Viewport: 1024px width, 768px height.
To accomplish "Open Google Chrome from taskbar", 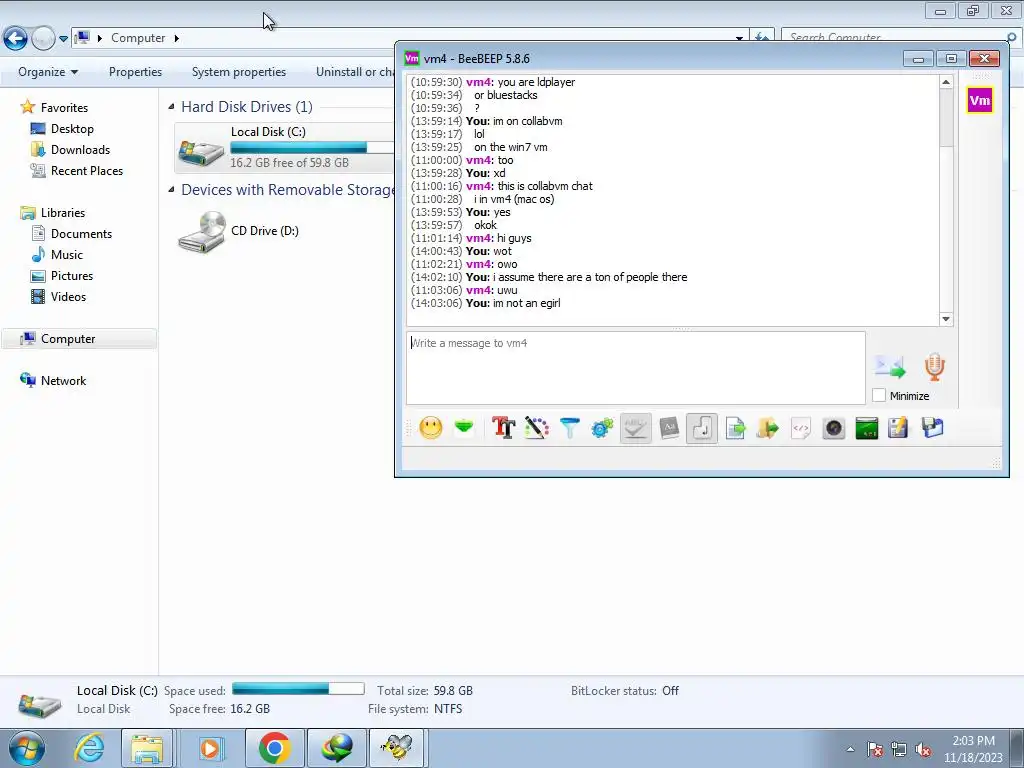I will tap(274, 748).
